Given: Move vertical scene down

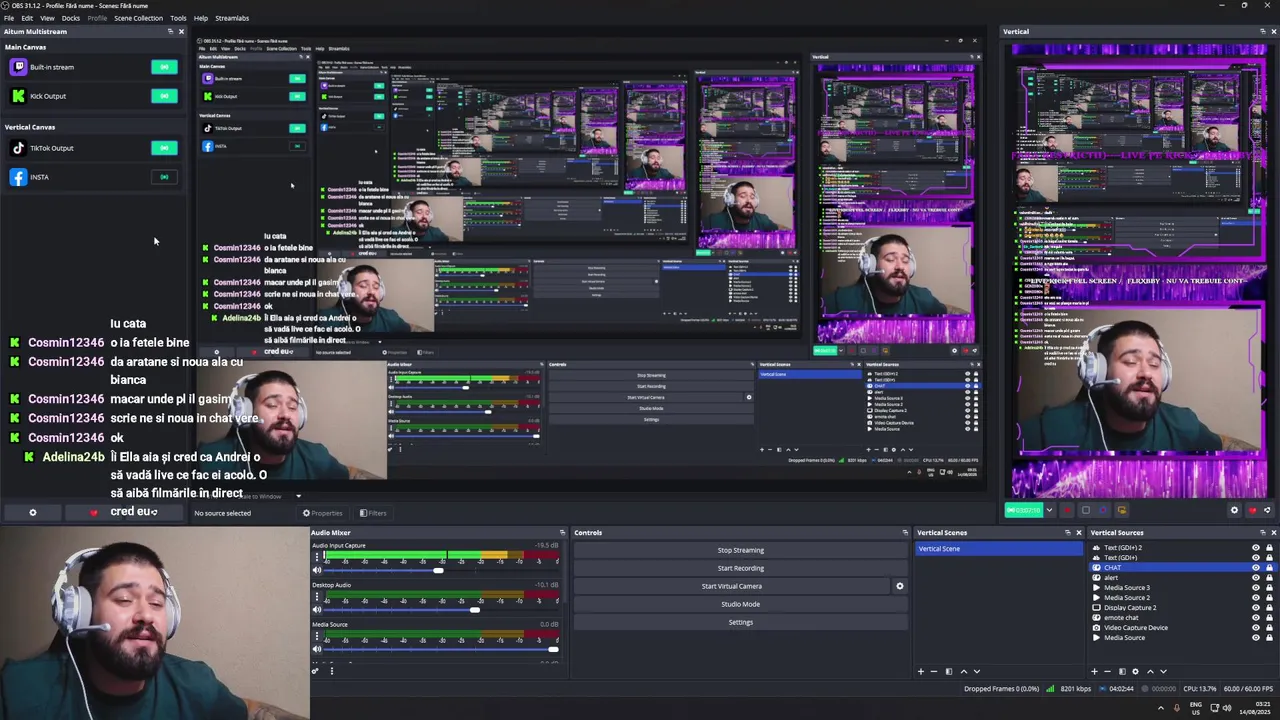Looking at the screenshot, I should coord(977,672).
